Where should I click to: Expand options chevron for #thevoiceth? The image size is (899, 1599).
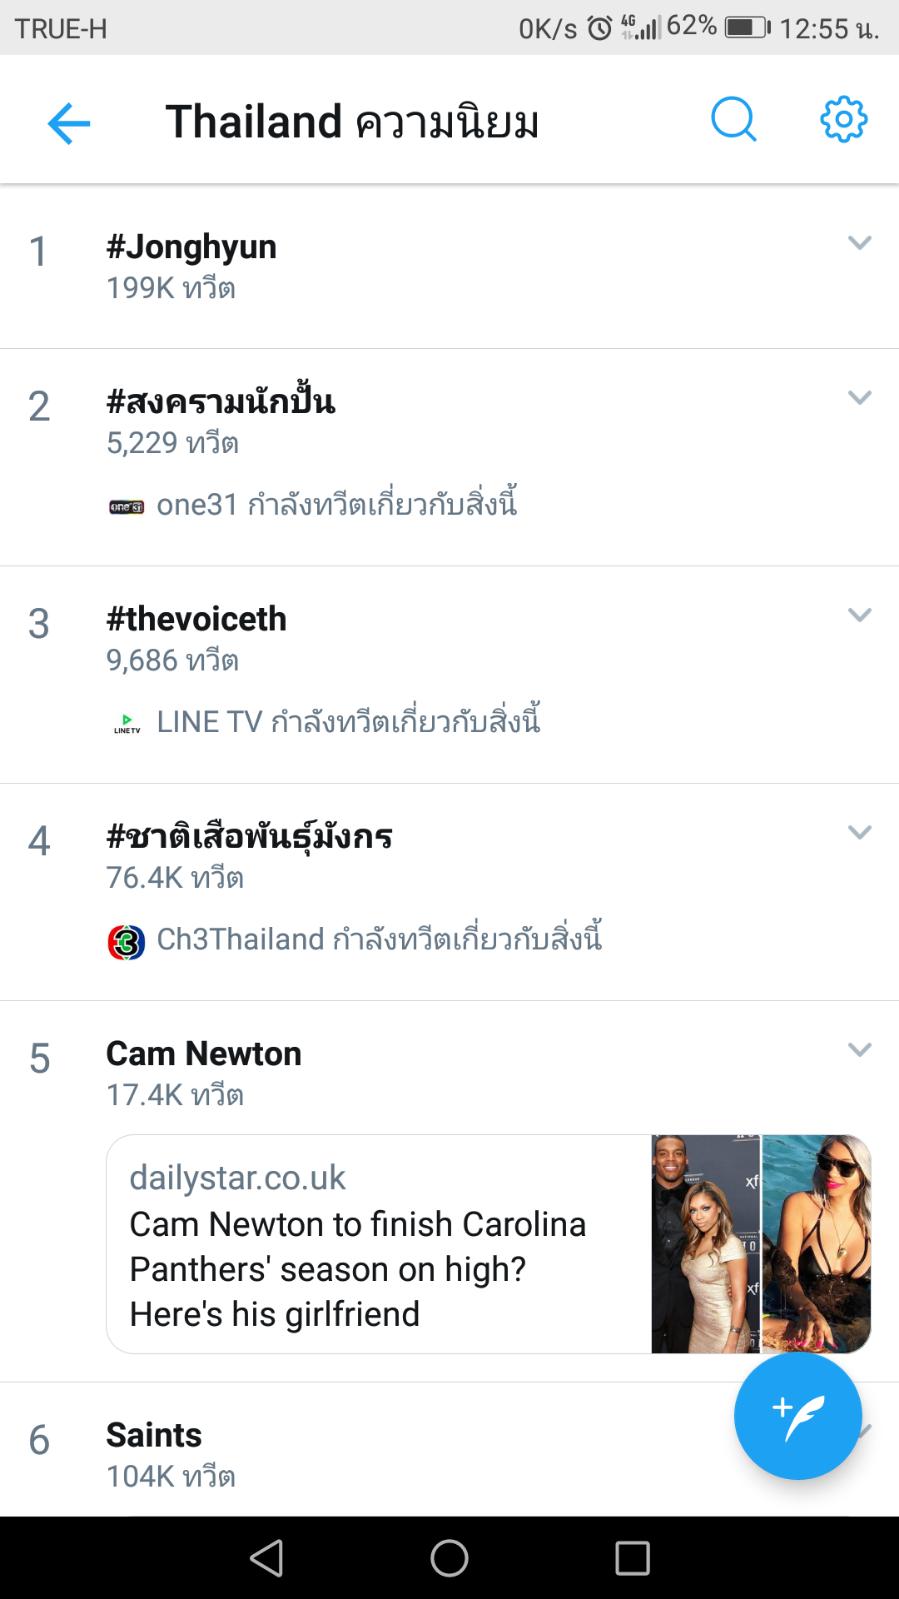point(859,614)
